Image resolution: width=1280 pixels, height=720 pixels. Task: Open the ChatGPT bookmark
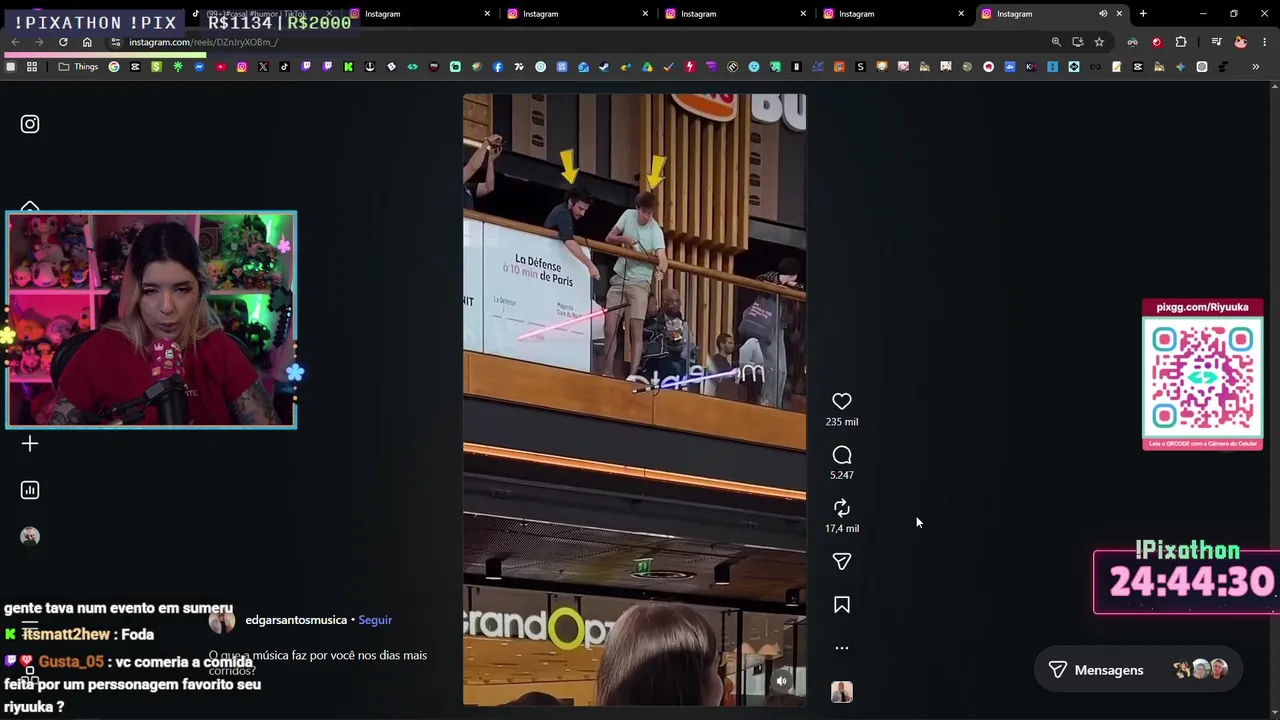(x=1202, y=67)
